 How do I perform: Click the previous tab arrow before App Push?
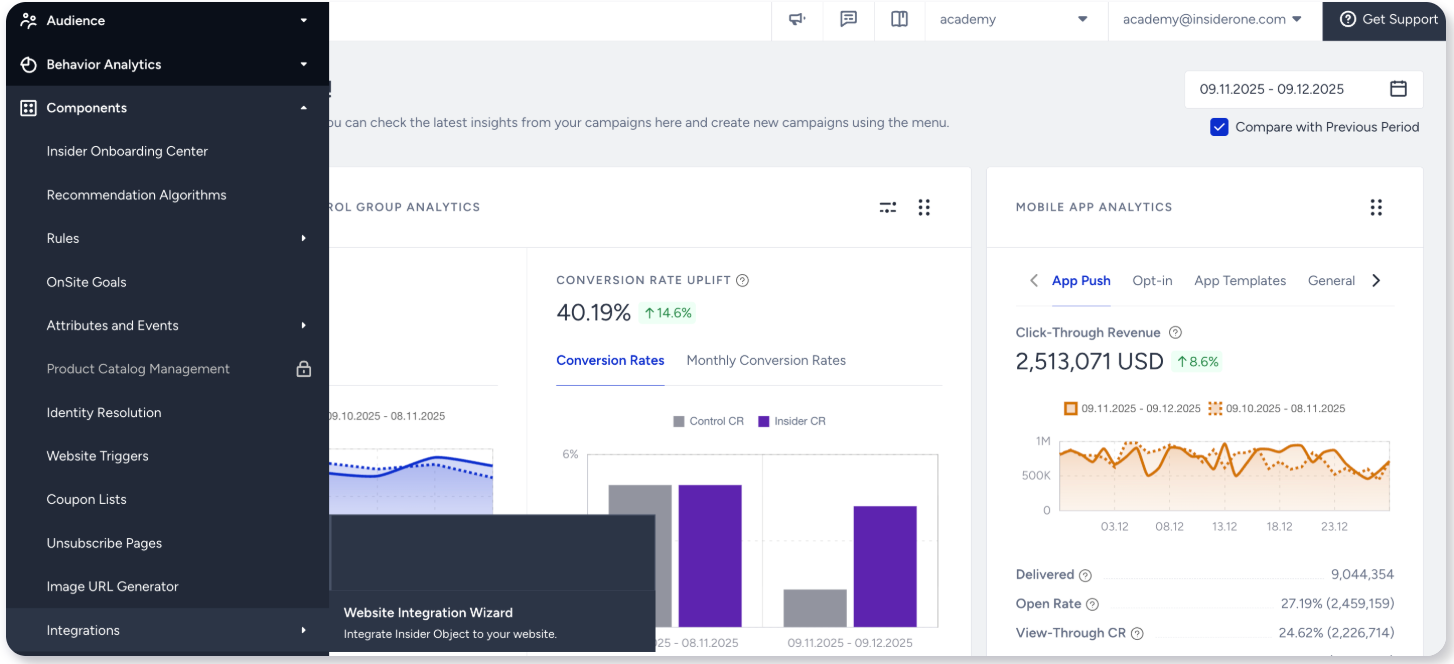[1034, 281]
